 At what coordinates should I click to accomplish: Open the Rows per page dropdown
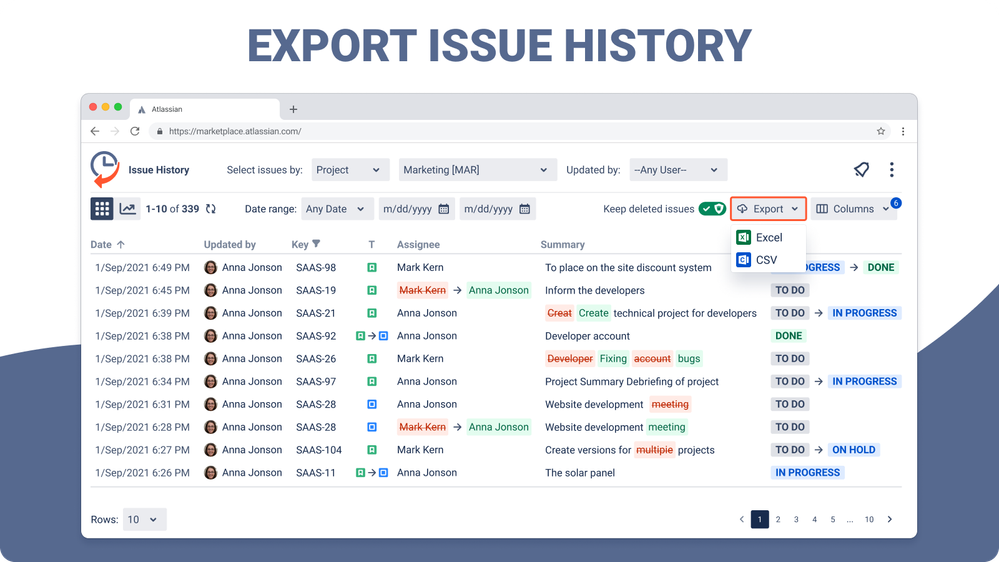pyautogui.click(x=145, y=519)
